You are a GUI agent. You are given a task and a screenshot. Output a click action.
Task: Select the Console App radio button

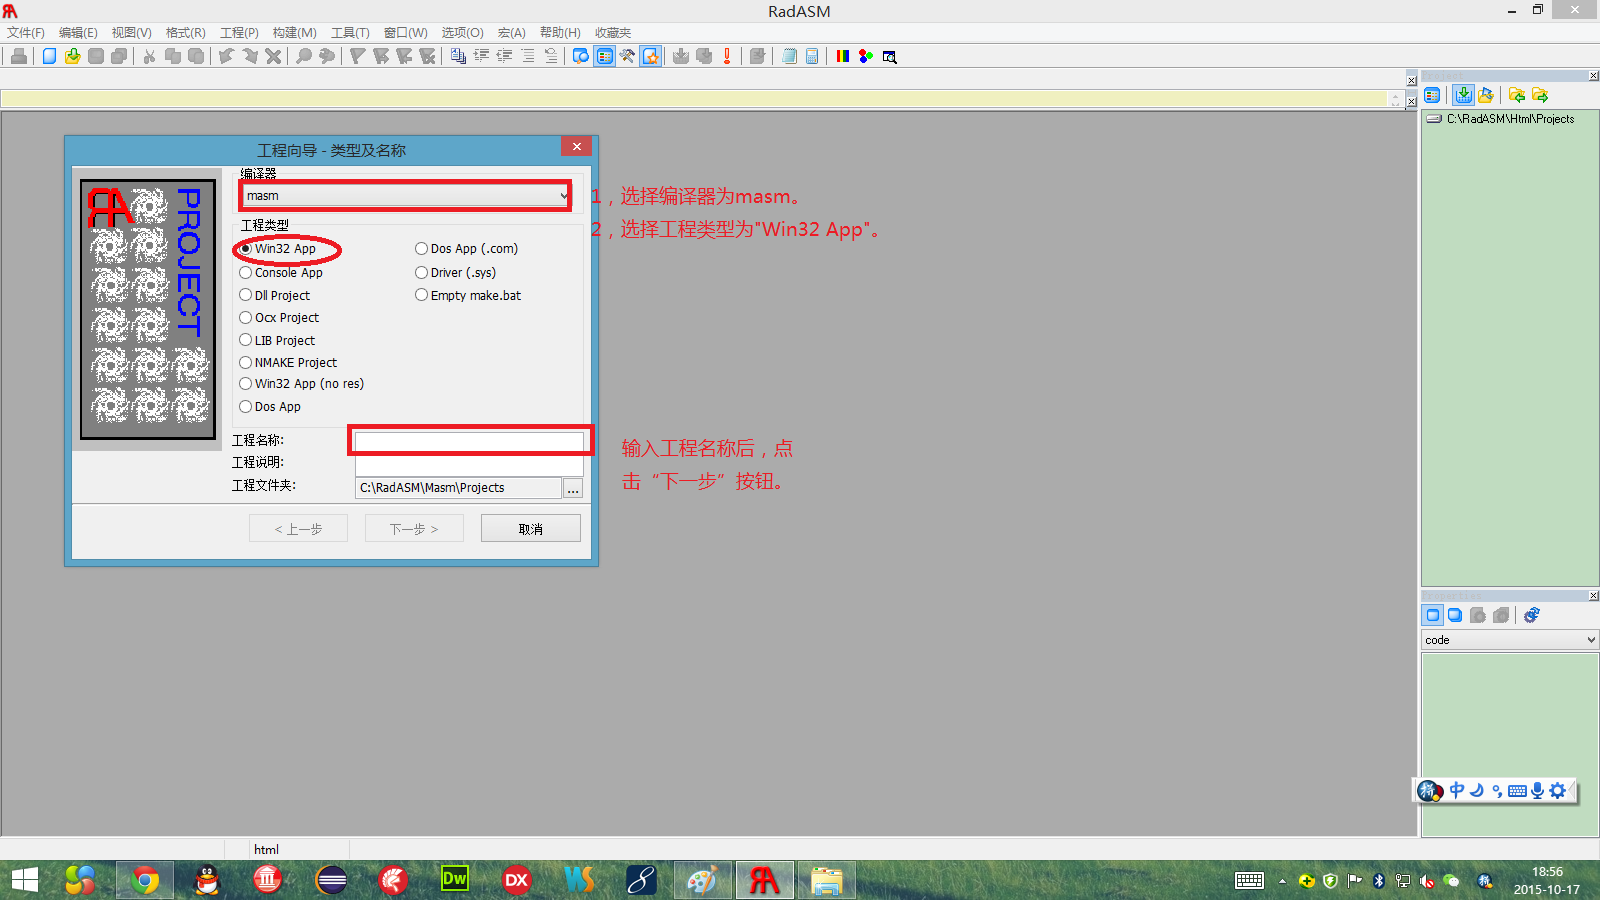pos(245,272)
